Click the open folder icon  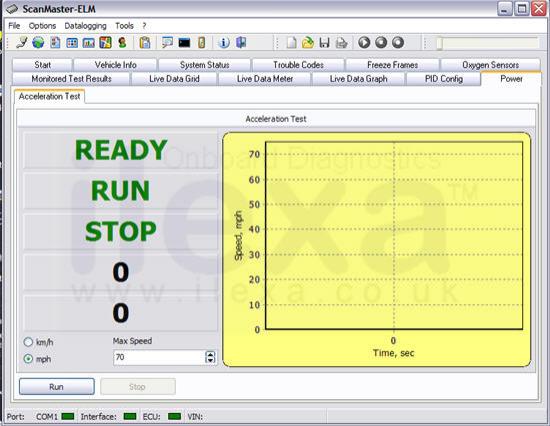coord(308,43)
